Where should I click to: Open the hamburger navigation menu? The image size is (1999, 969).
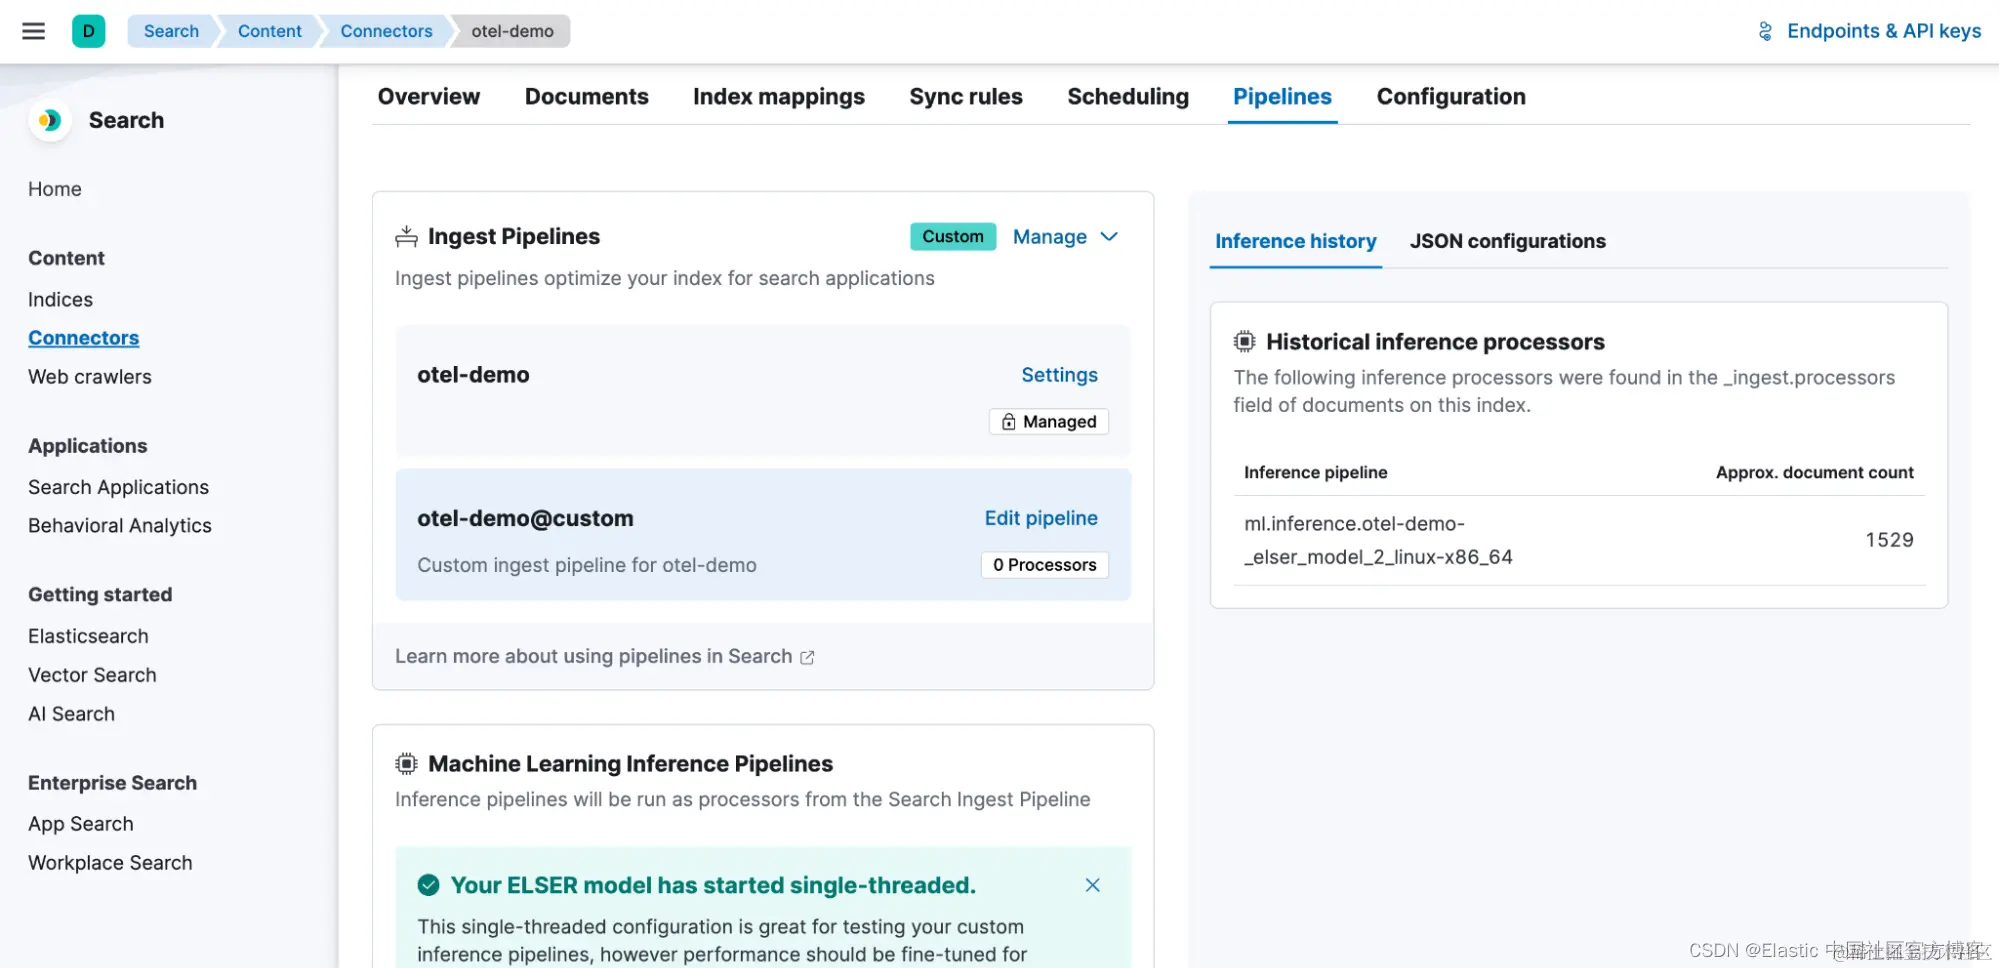pos(34,31)
